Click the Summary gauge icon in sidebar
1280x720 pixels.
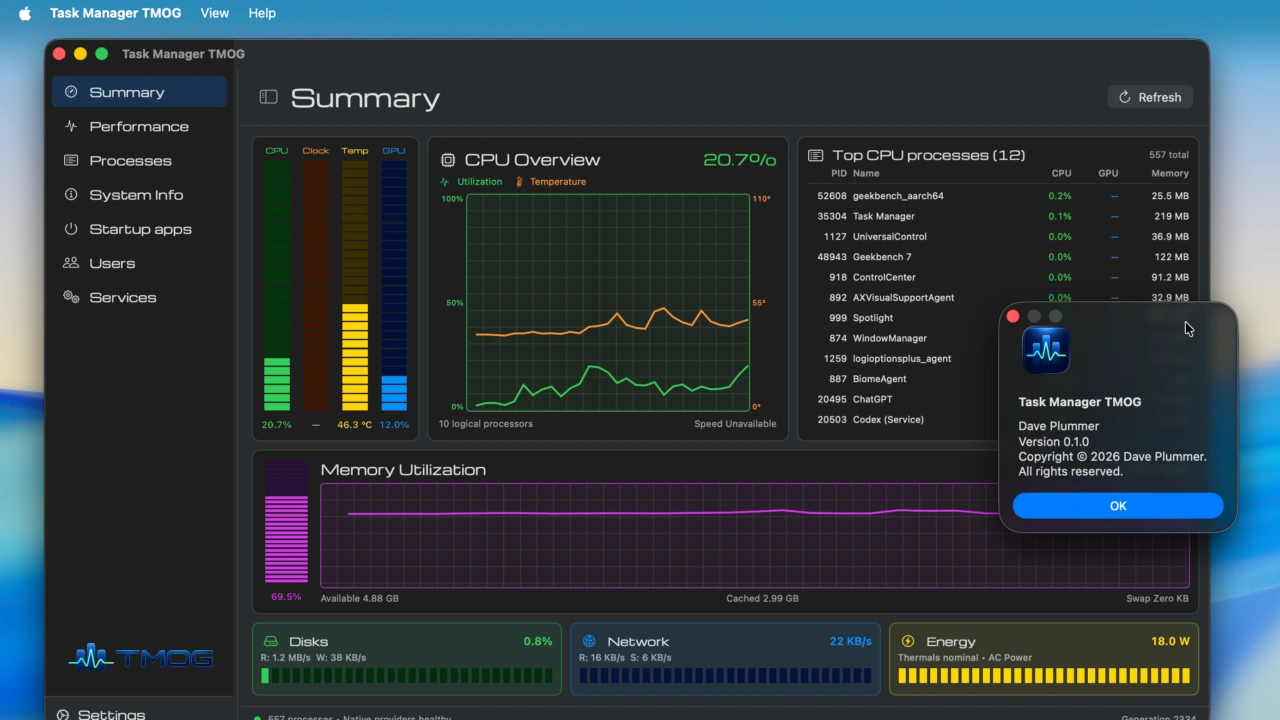pos(71,92)
